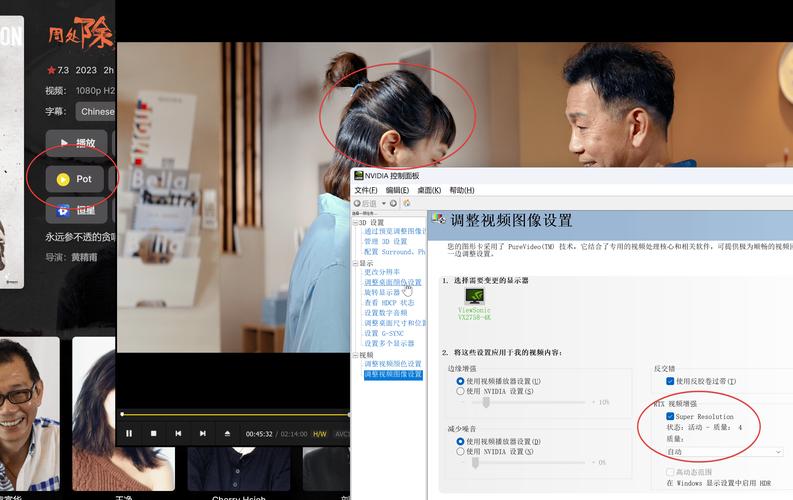Open 旋转显示器 in the tree
The width and height of the screenshot is (793, 500).
tap(382, 293)
